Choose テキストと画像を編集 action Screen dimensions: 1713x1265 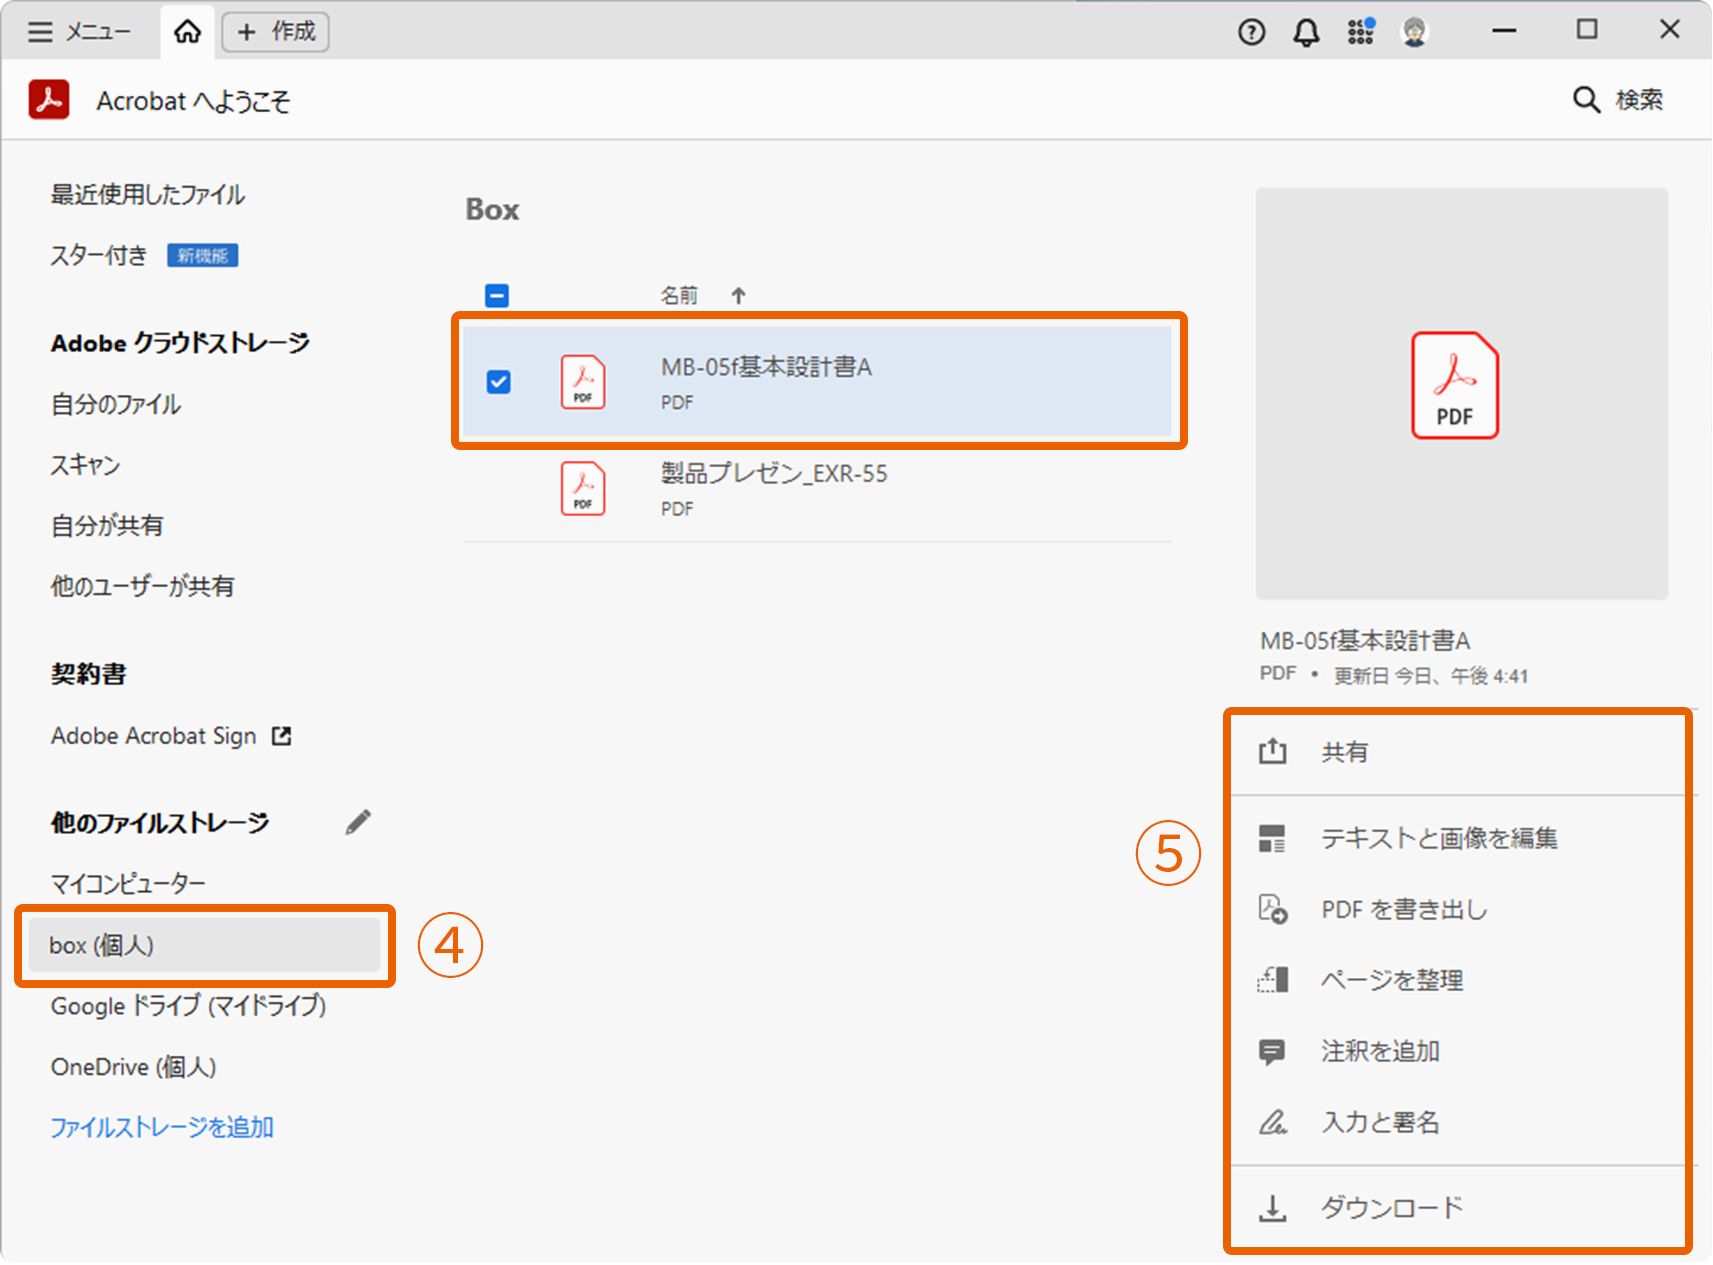[x=1439, y=838]
